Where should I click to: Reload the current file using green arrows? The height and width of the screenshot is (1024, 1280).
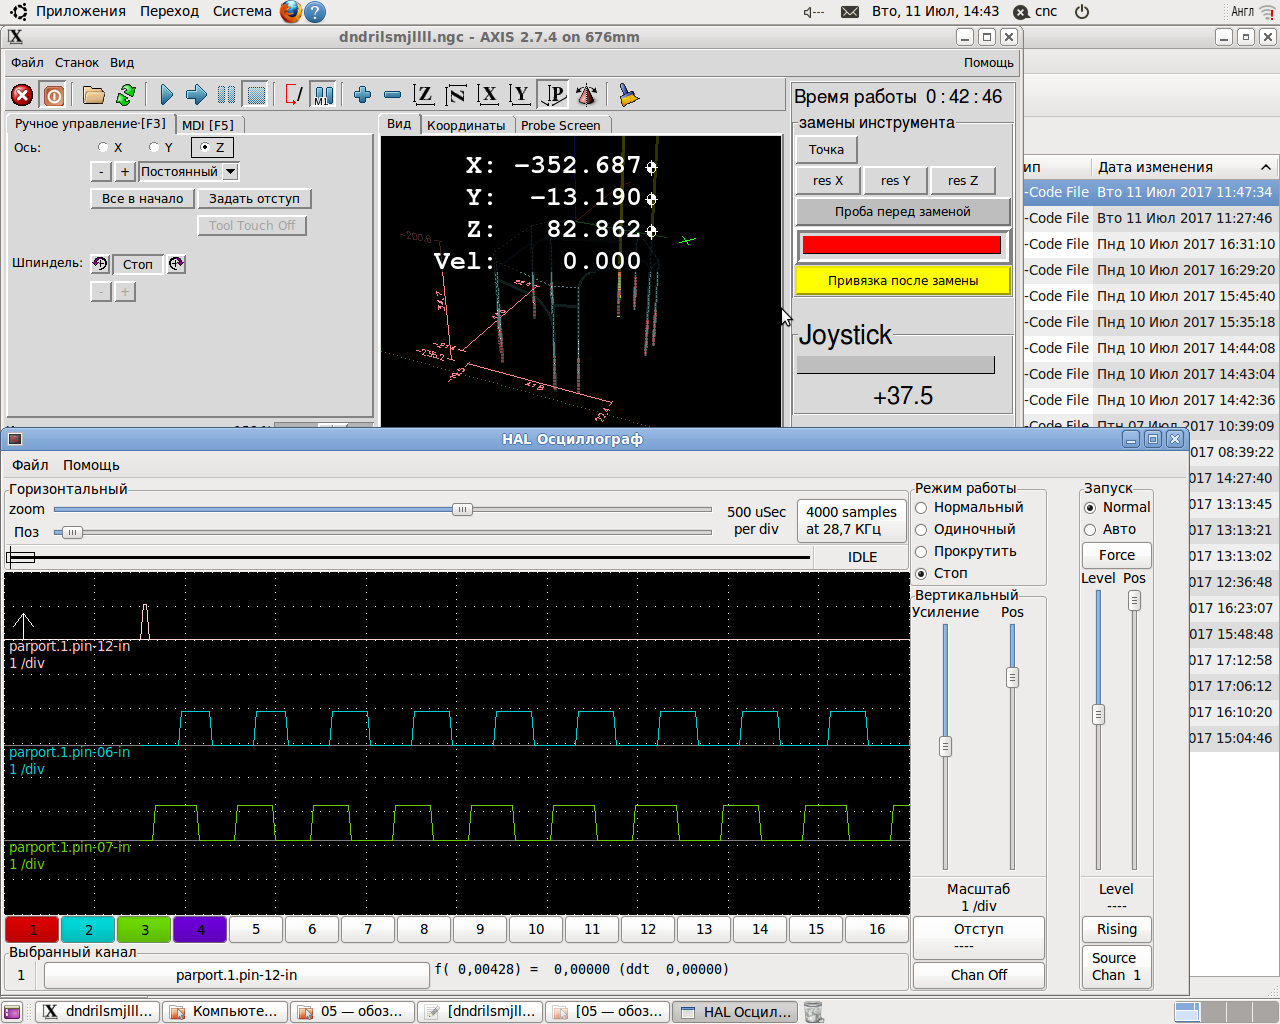(x=126, y=95)
